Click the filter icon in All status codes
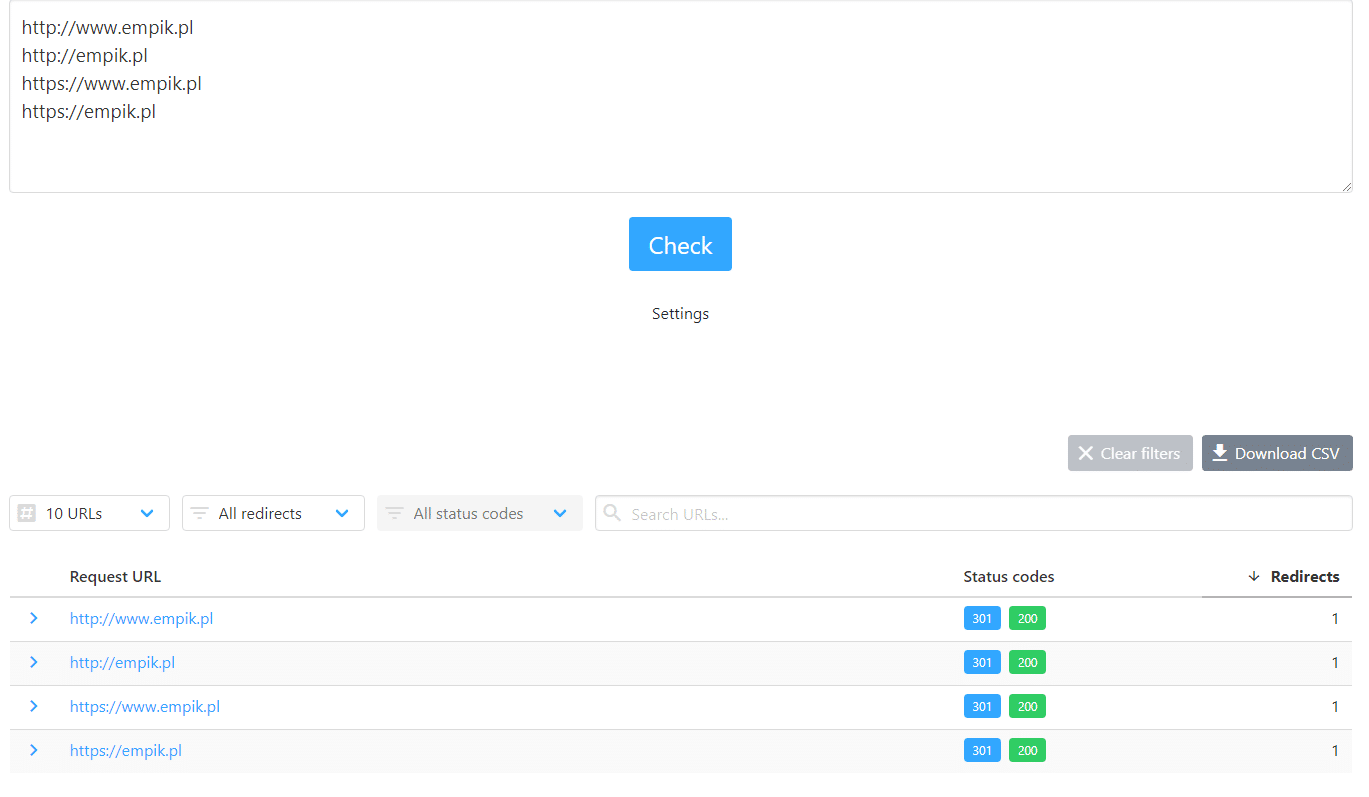Image resolution: width=1369 pixels, height=797 pixels. click(x=395, y=513)
